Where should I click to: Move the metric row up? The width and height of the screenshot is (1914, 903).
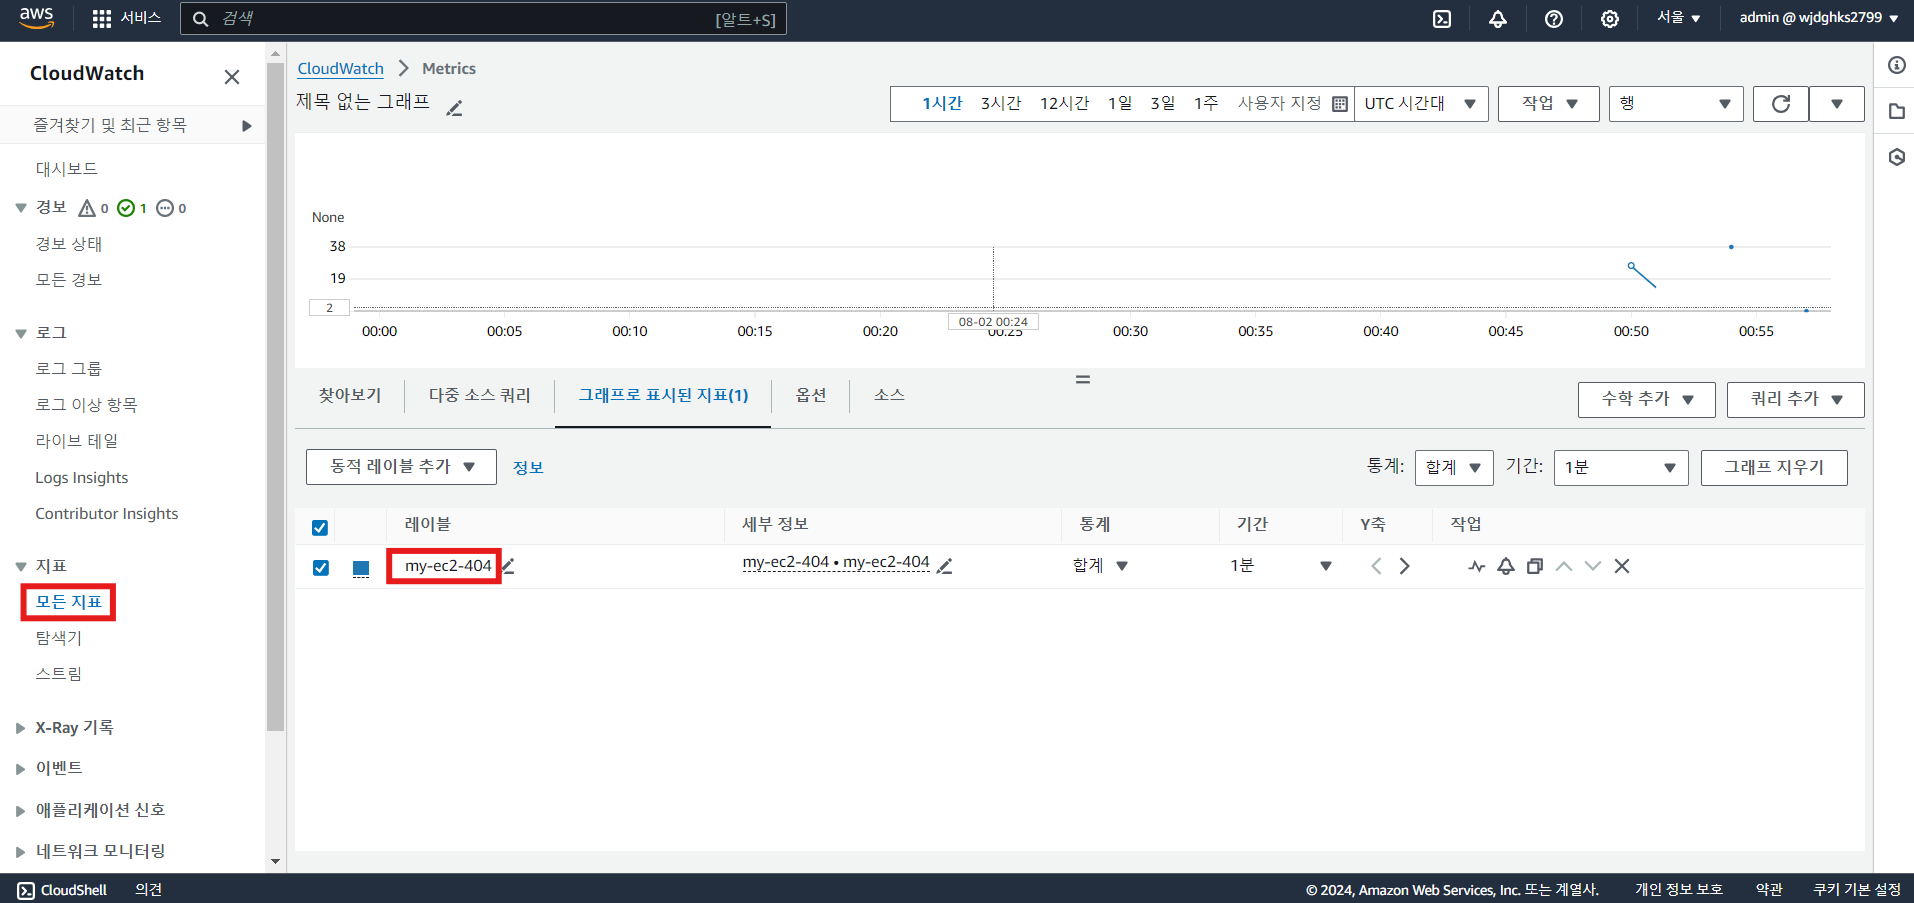pos(1564,566)
